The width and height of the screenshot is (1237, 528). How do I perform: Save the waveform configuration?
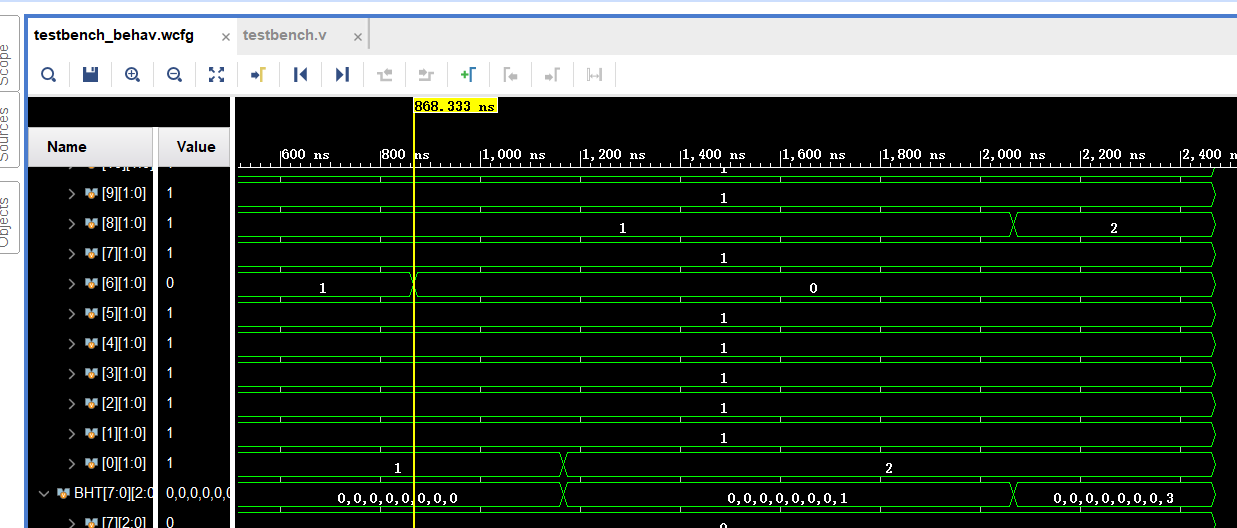coord(90,74)
